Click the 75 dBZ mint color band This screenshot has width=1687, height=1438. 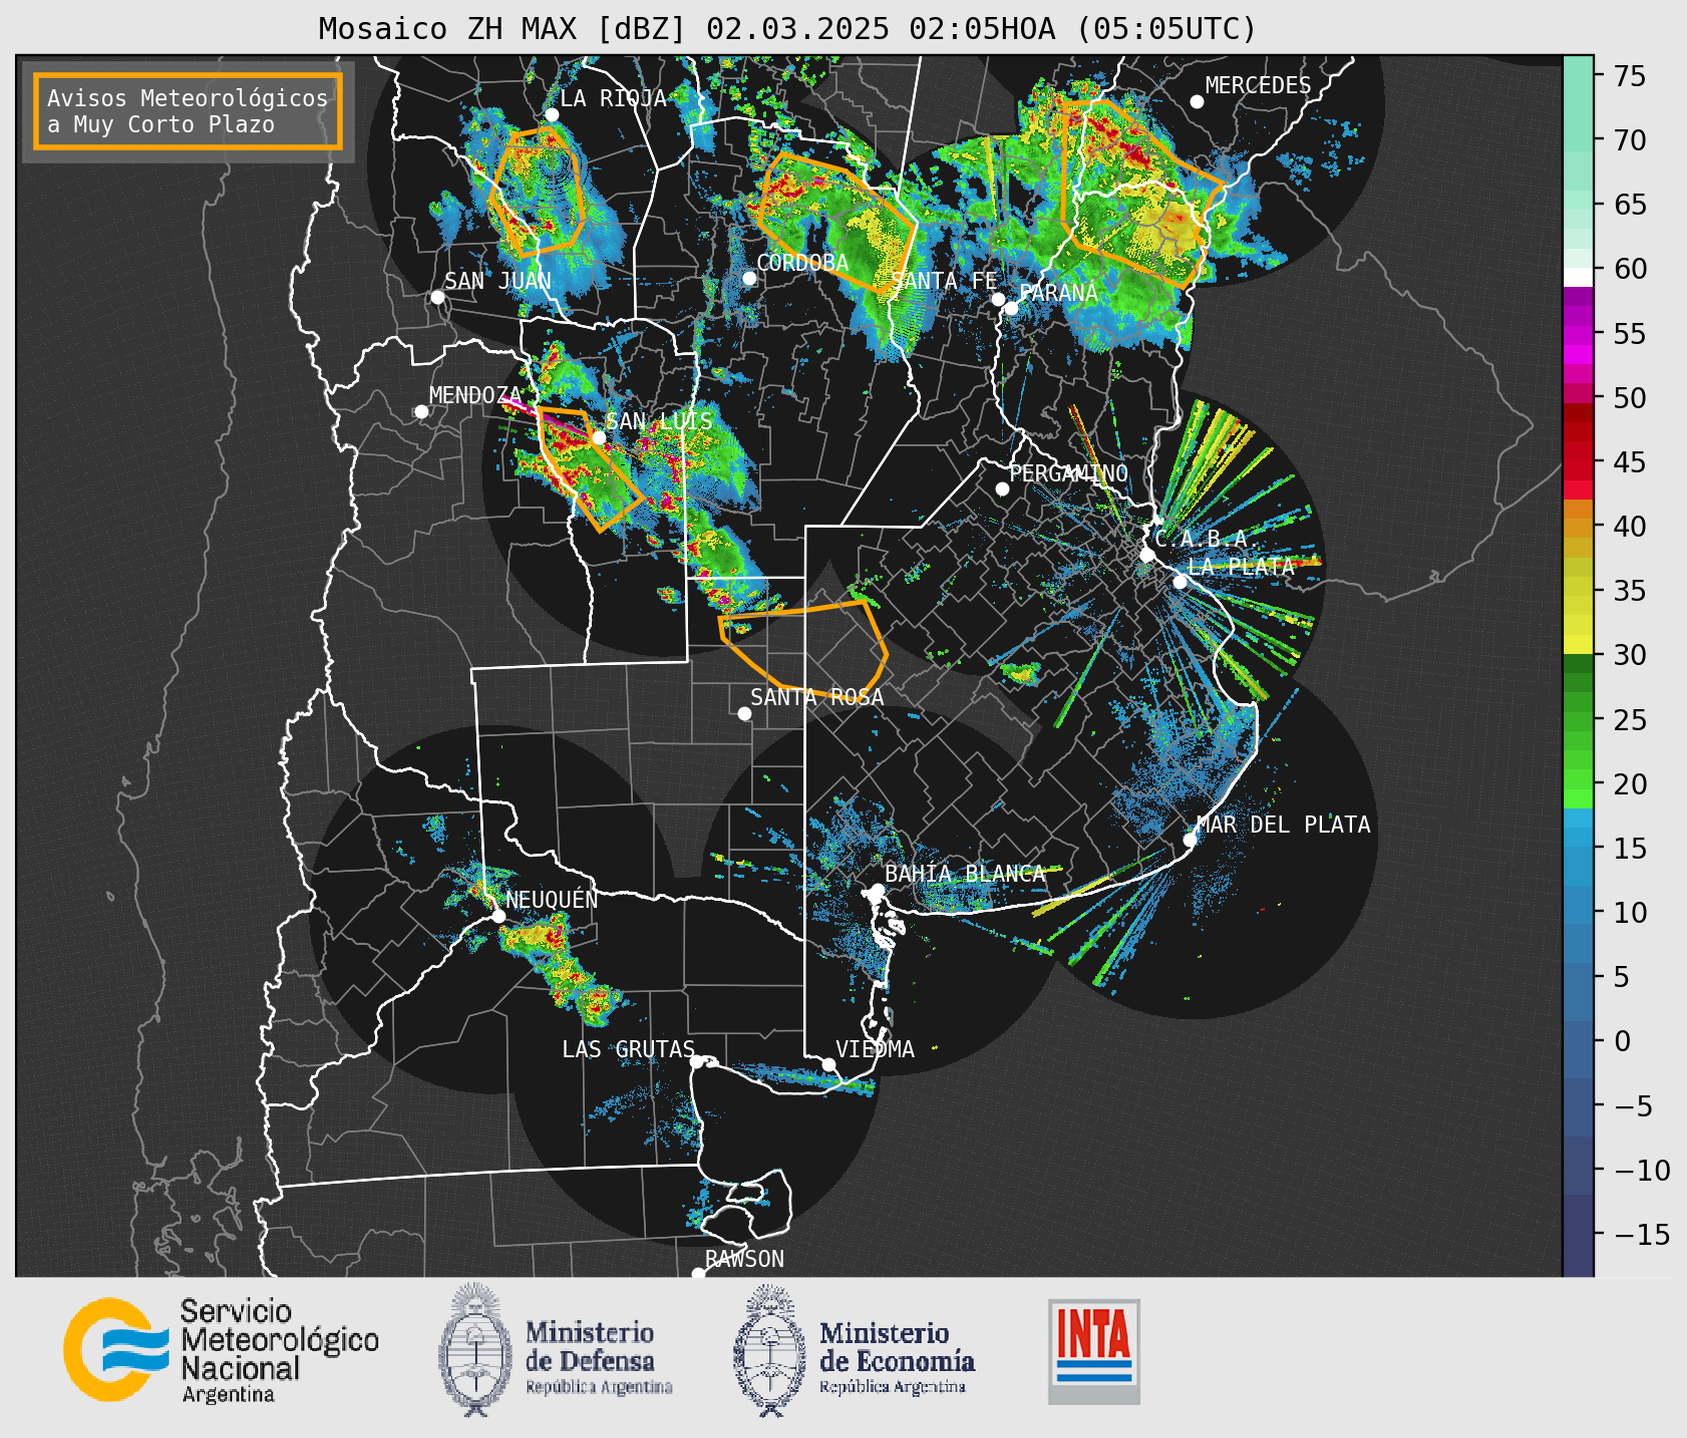click(1578, 75)
